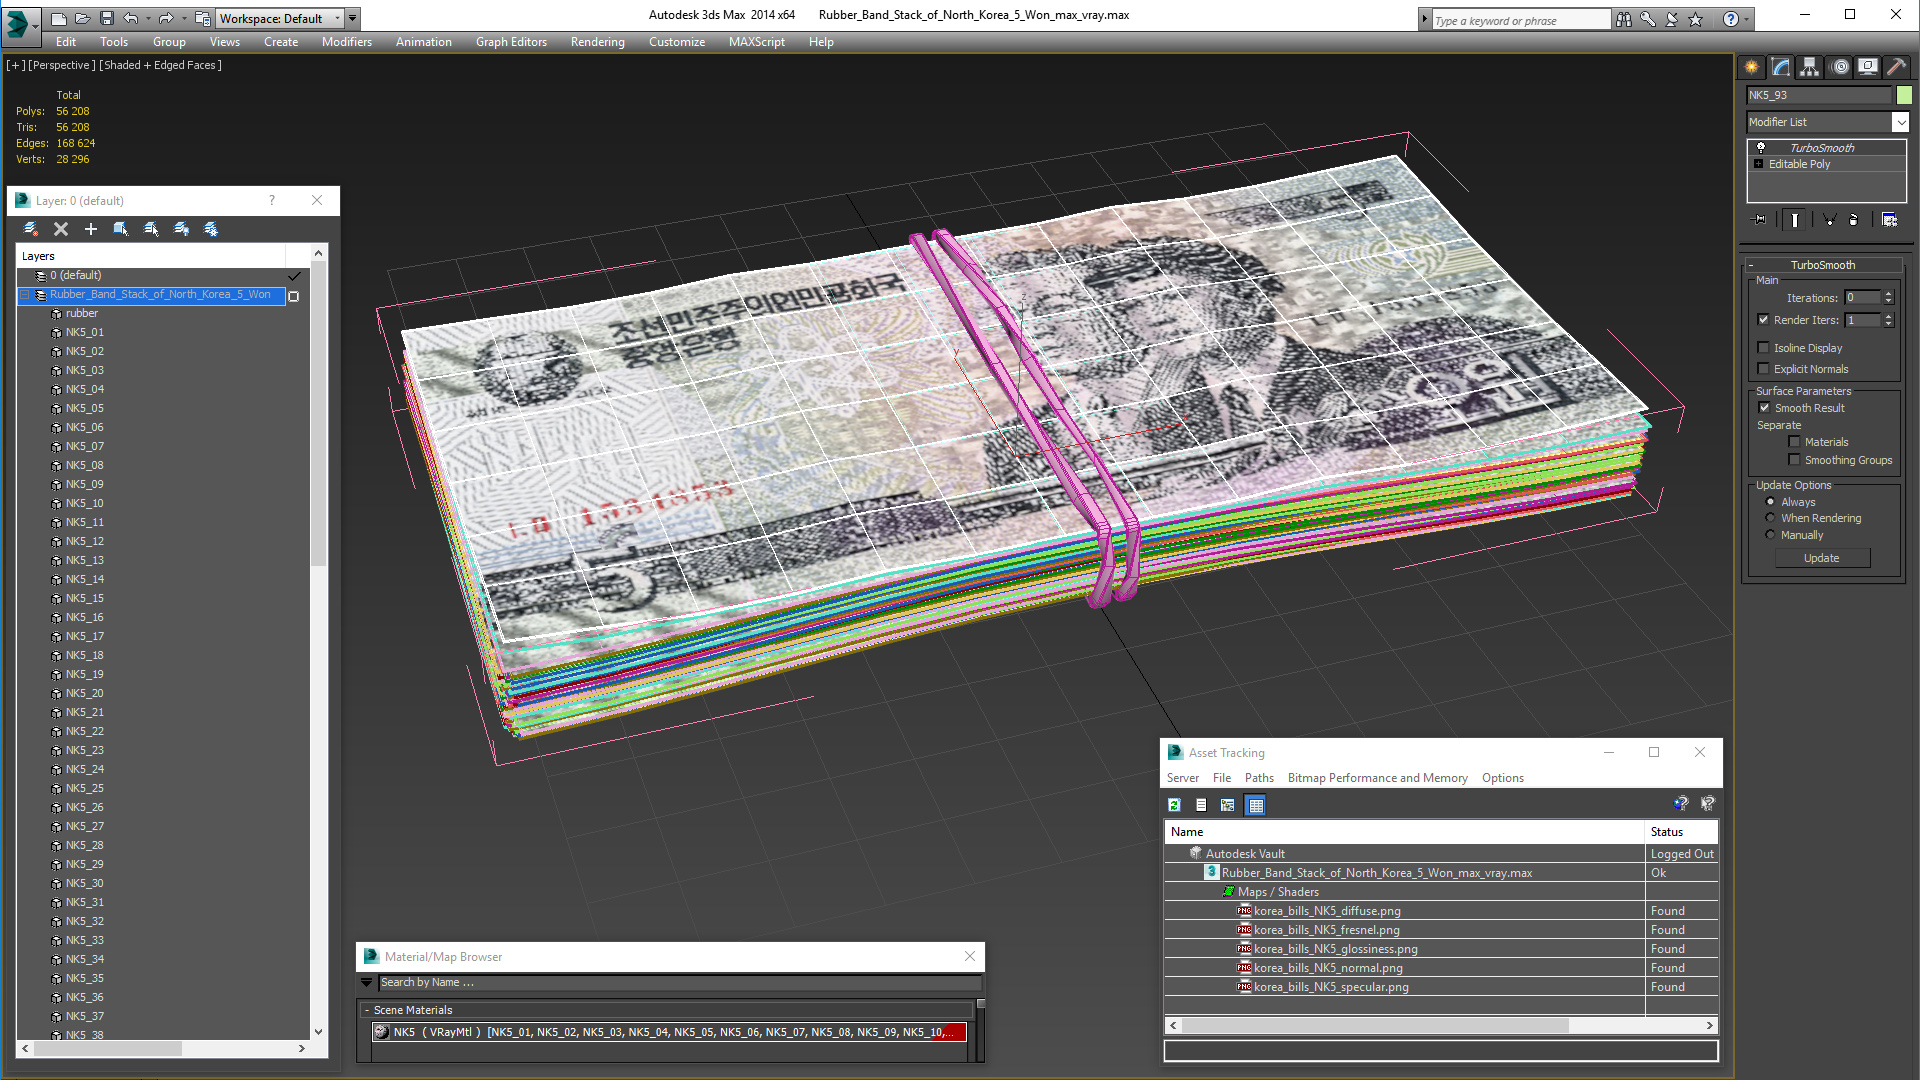Collapse the Rubber_Band_Stack layer tree
The image size is (1920, 1080).
coord(25,295)
